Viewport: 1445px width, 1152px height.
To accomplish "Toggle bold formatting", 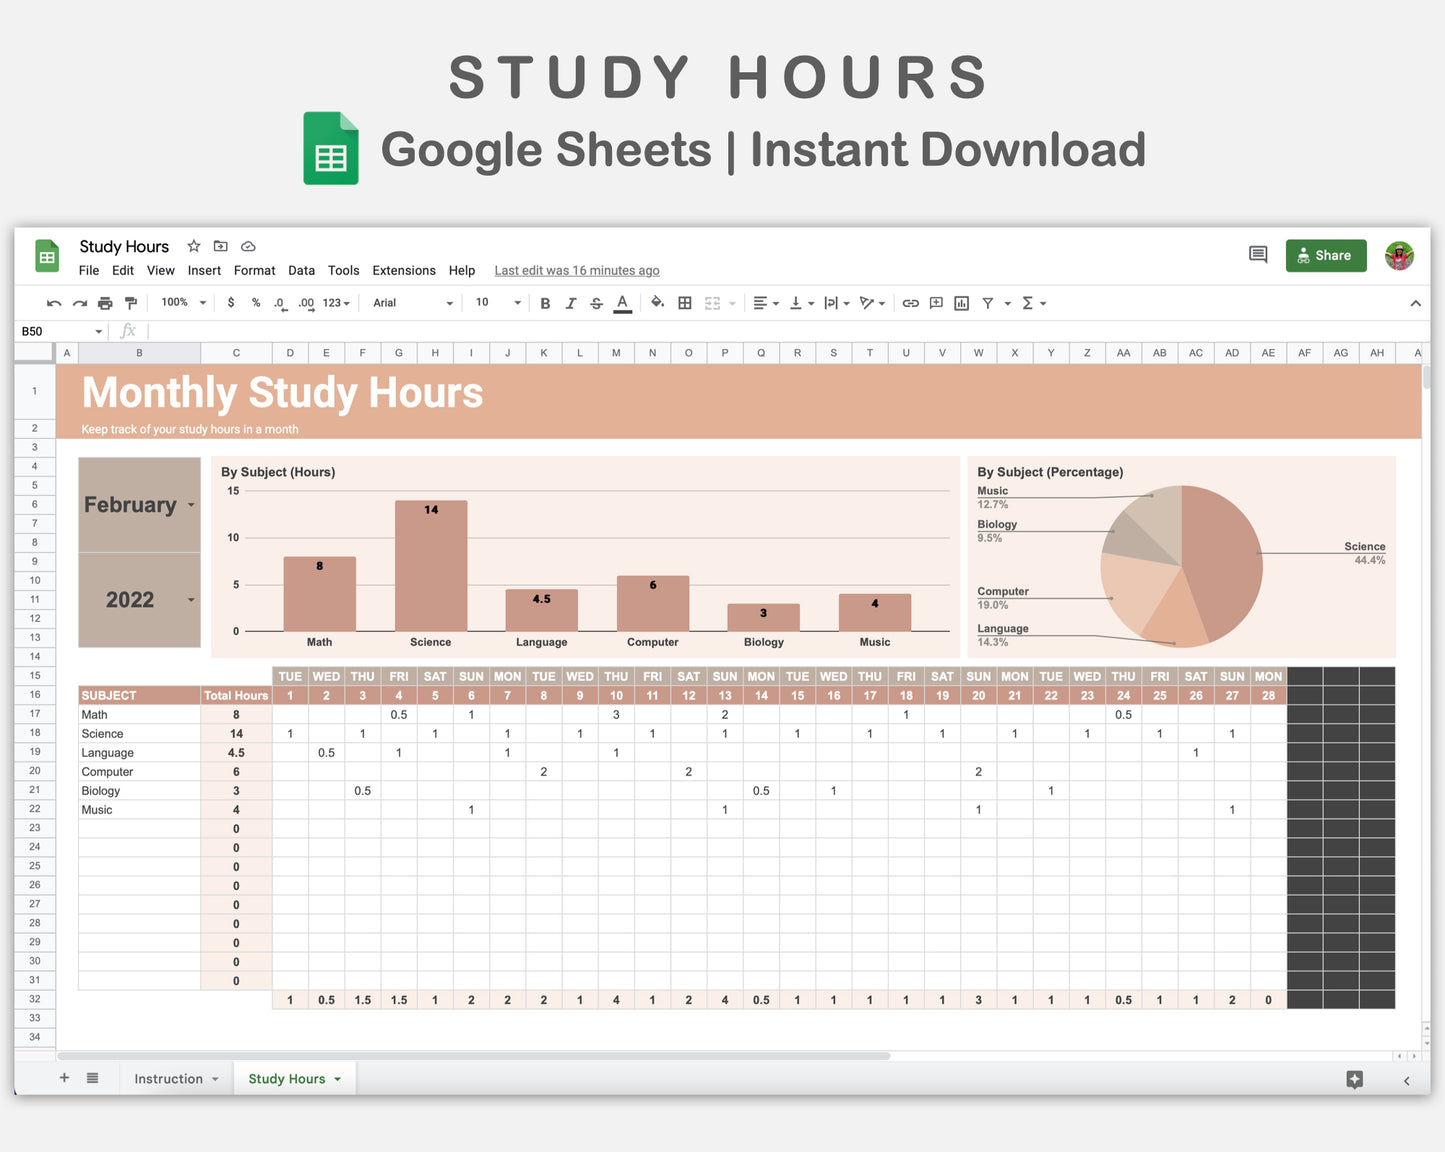I will click(x=545, y=302).
